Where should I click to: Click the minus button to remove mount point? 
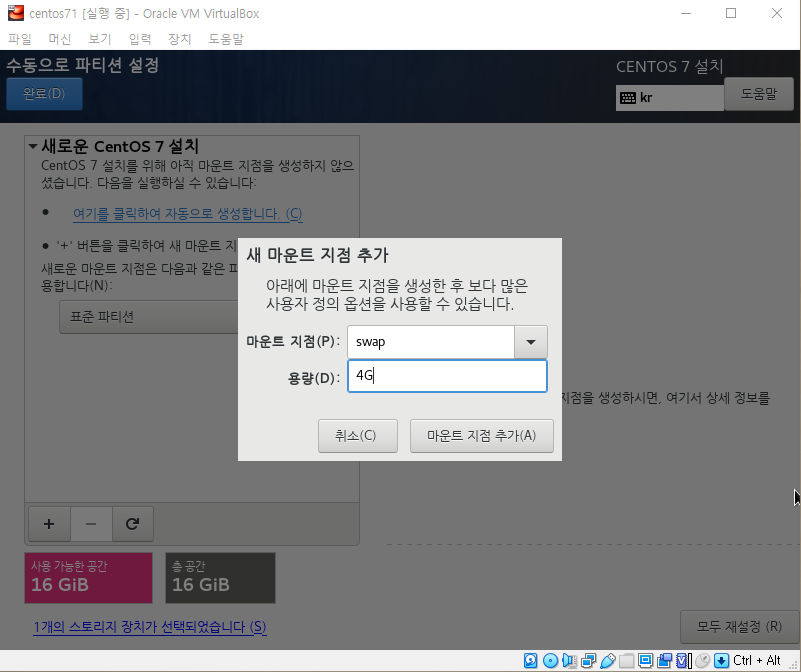pos(91,524)
